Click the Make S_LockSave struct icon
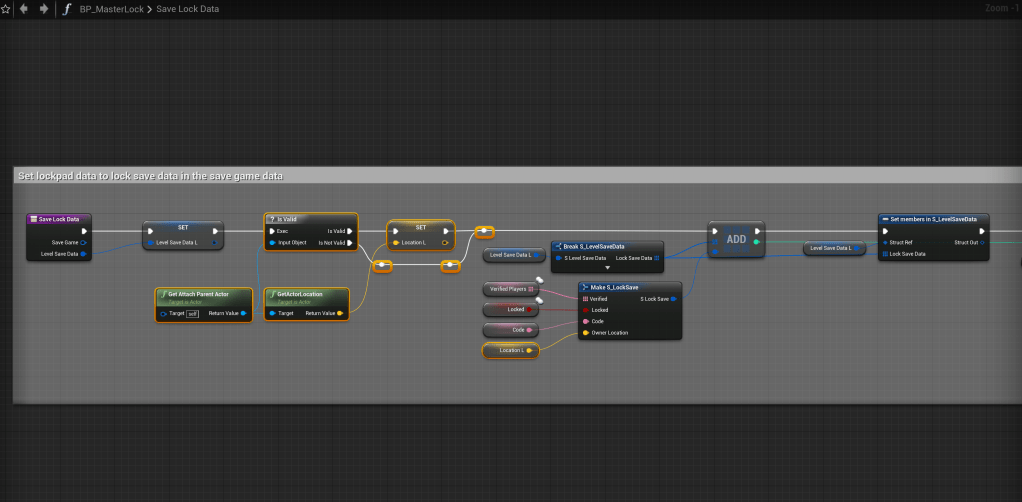The height and width of the screenshot is (502, 1022). coord(584,287)
